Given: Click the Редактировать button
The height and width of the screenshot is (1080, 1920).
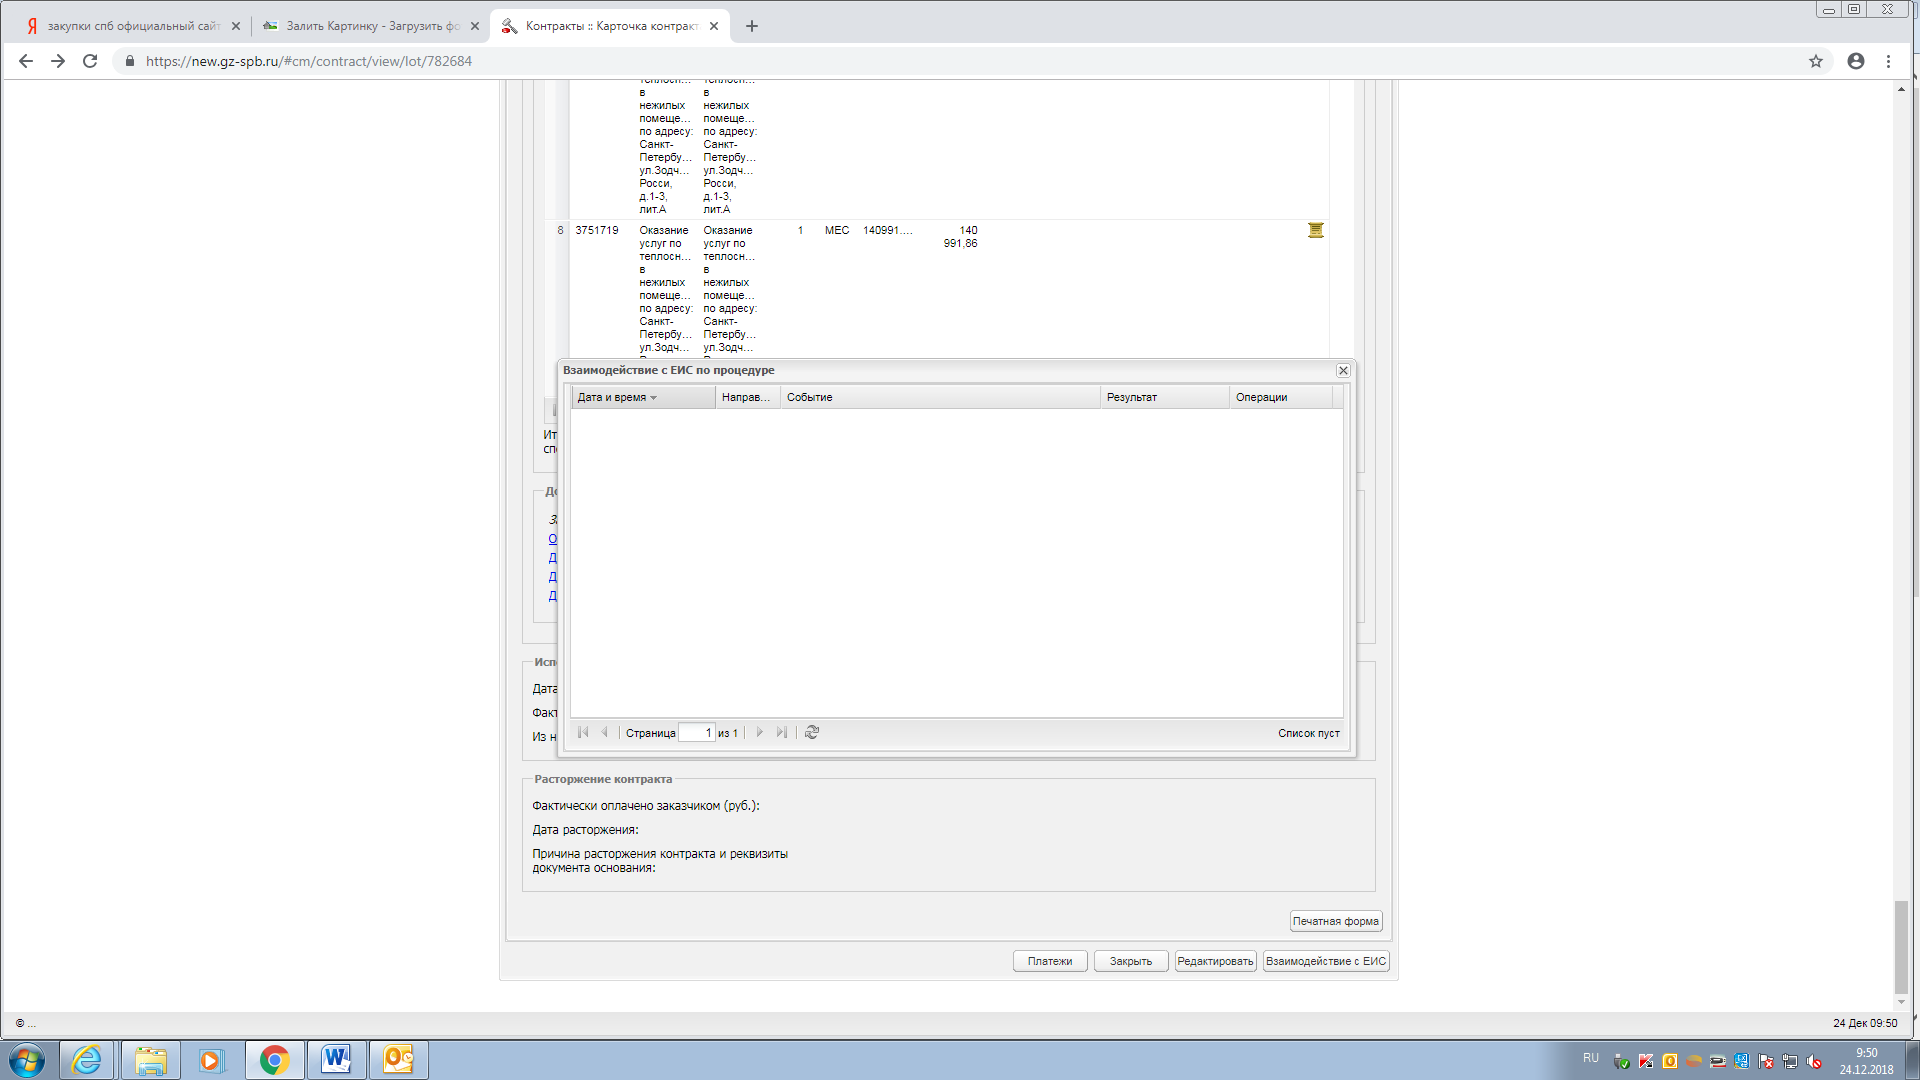Looking at the screenshot, I should click(1215, 961).
